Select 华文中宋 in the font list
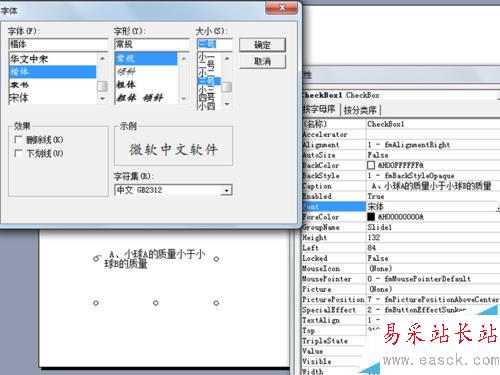Image resolution: width=500 pixels, height=375 pixels. pyautogui.click(x=53, y=59)
